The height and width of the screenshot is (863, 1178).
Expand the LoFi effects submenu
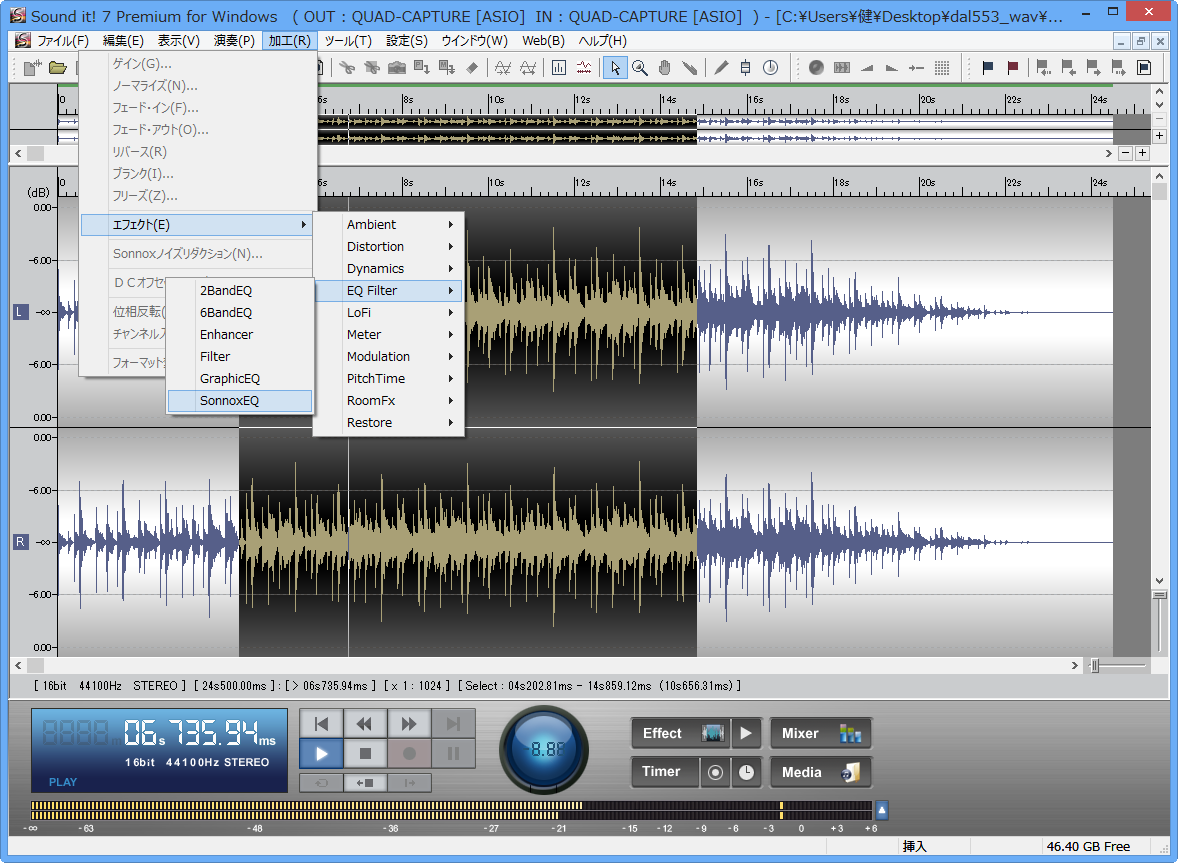(x=388, y=312)
